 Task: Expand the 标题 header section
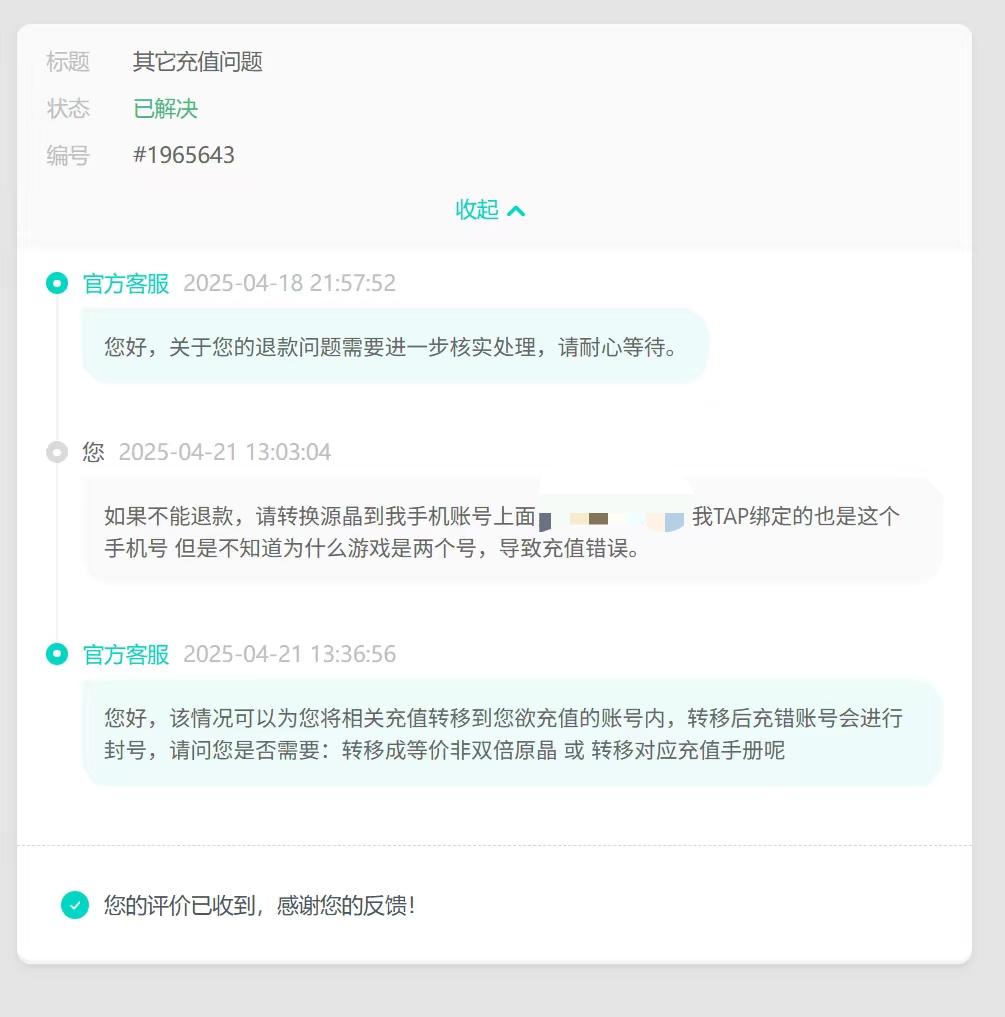(68, 62)
